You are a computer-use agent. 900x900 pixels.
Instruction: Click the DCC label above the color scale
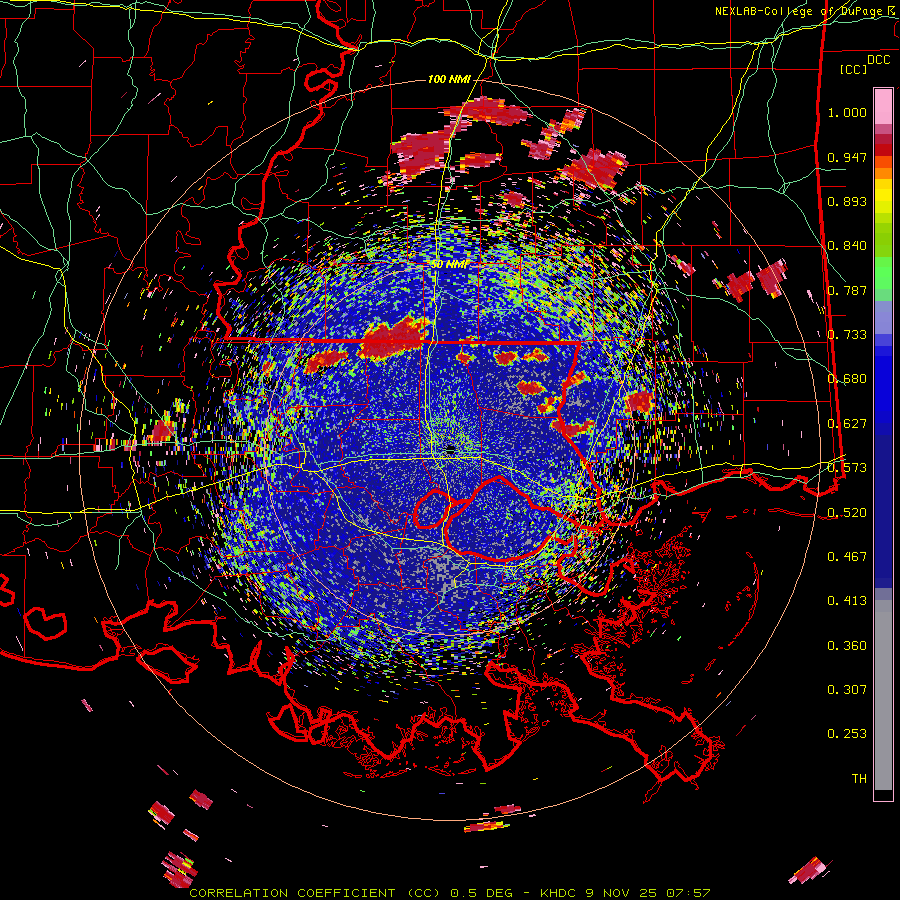click(x=878, y=60)
